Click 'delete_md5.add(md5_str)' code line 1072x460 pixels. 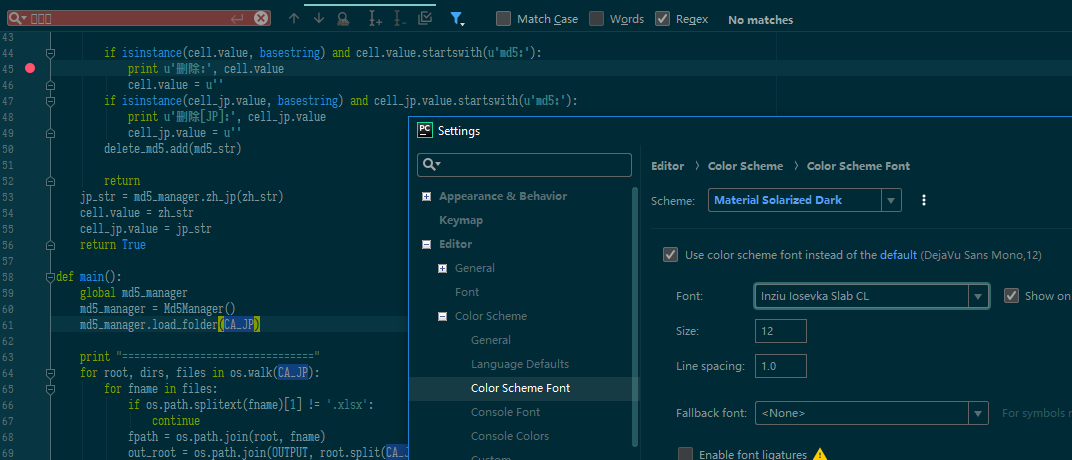tap(172, 148)
